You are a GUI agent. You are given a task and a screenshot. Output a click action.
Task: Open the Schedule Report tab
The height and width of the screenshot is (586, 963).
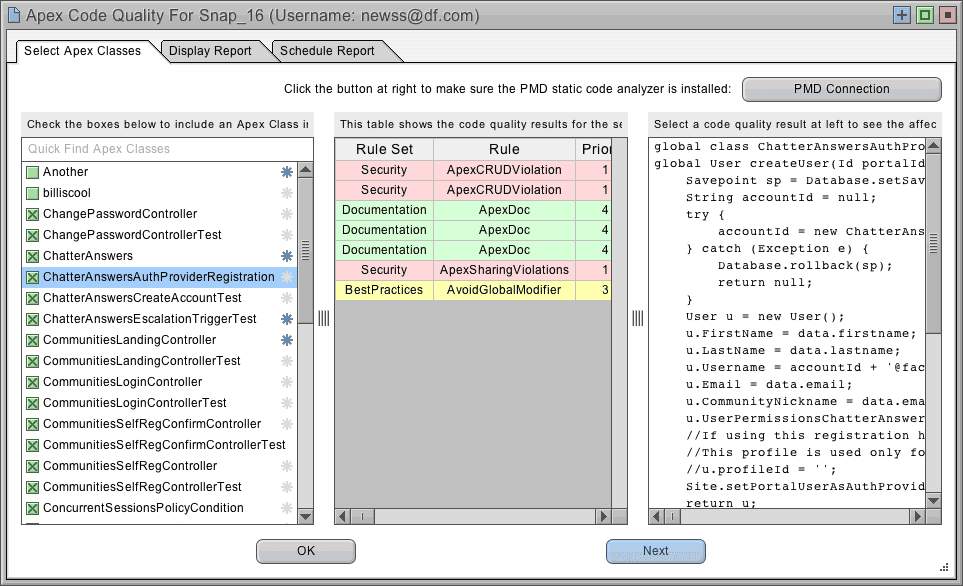tap(327, 51)
